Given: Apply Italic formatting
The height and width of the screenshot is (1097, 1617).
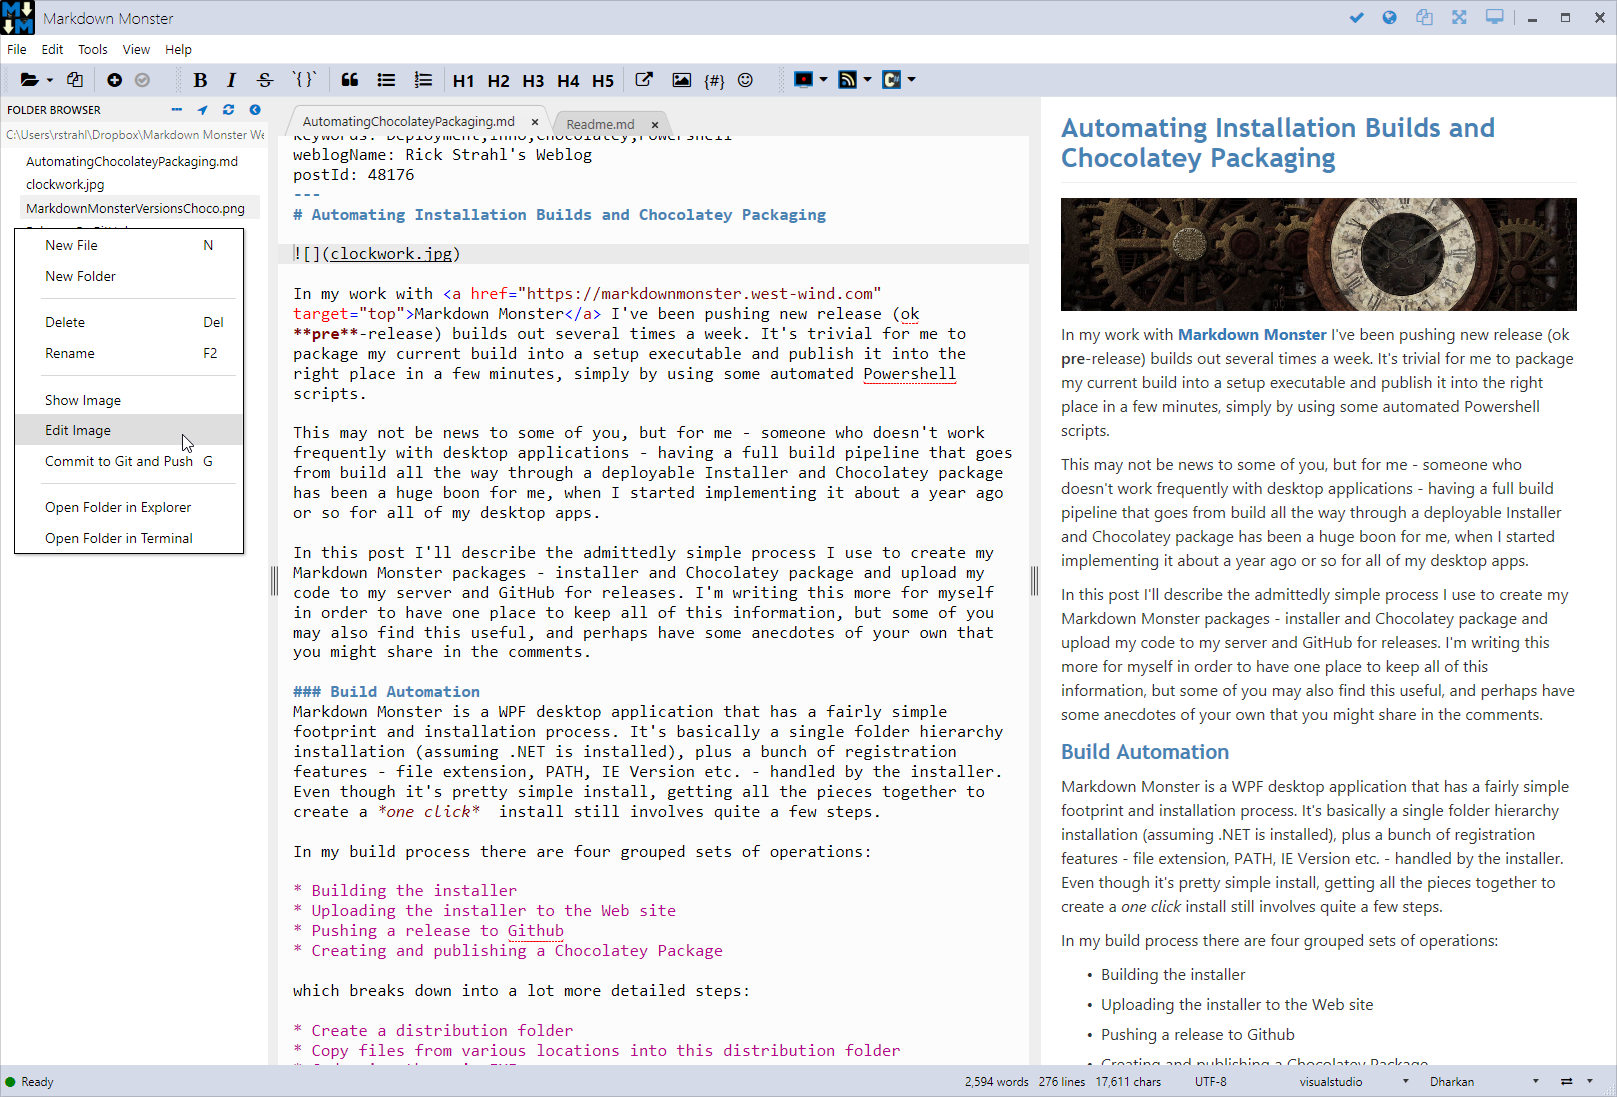Looking at the screenshot, I should point(231,80).
